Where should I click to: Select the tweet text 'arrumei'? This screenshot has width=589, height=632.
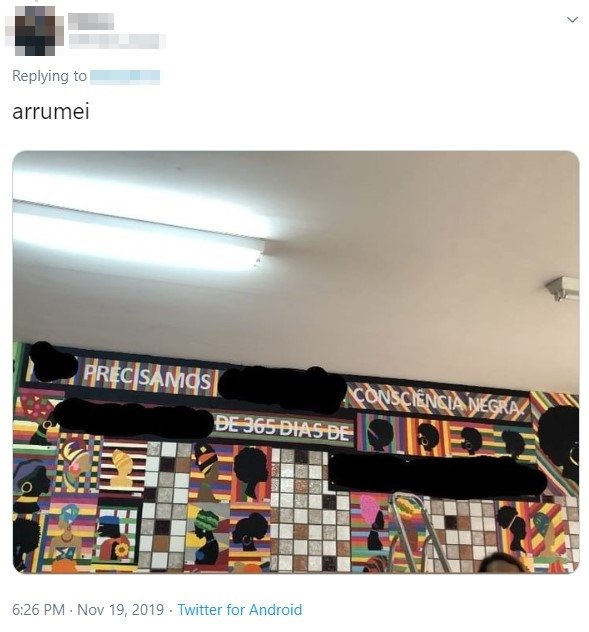pyautogui.click(x=51, y=112)
